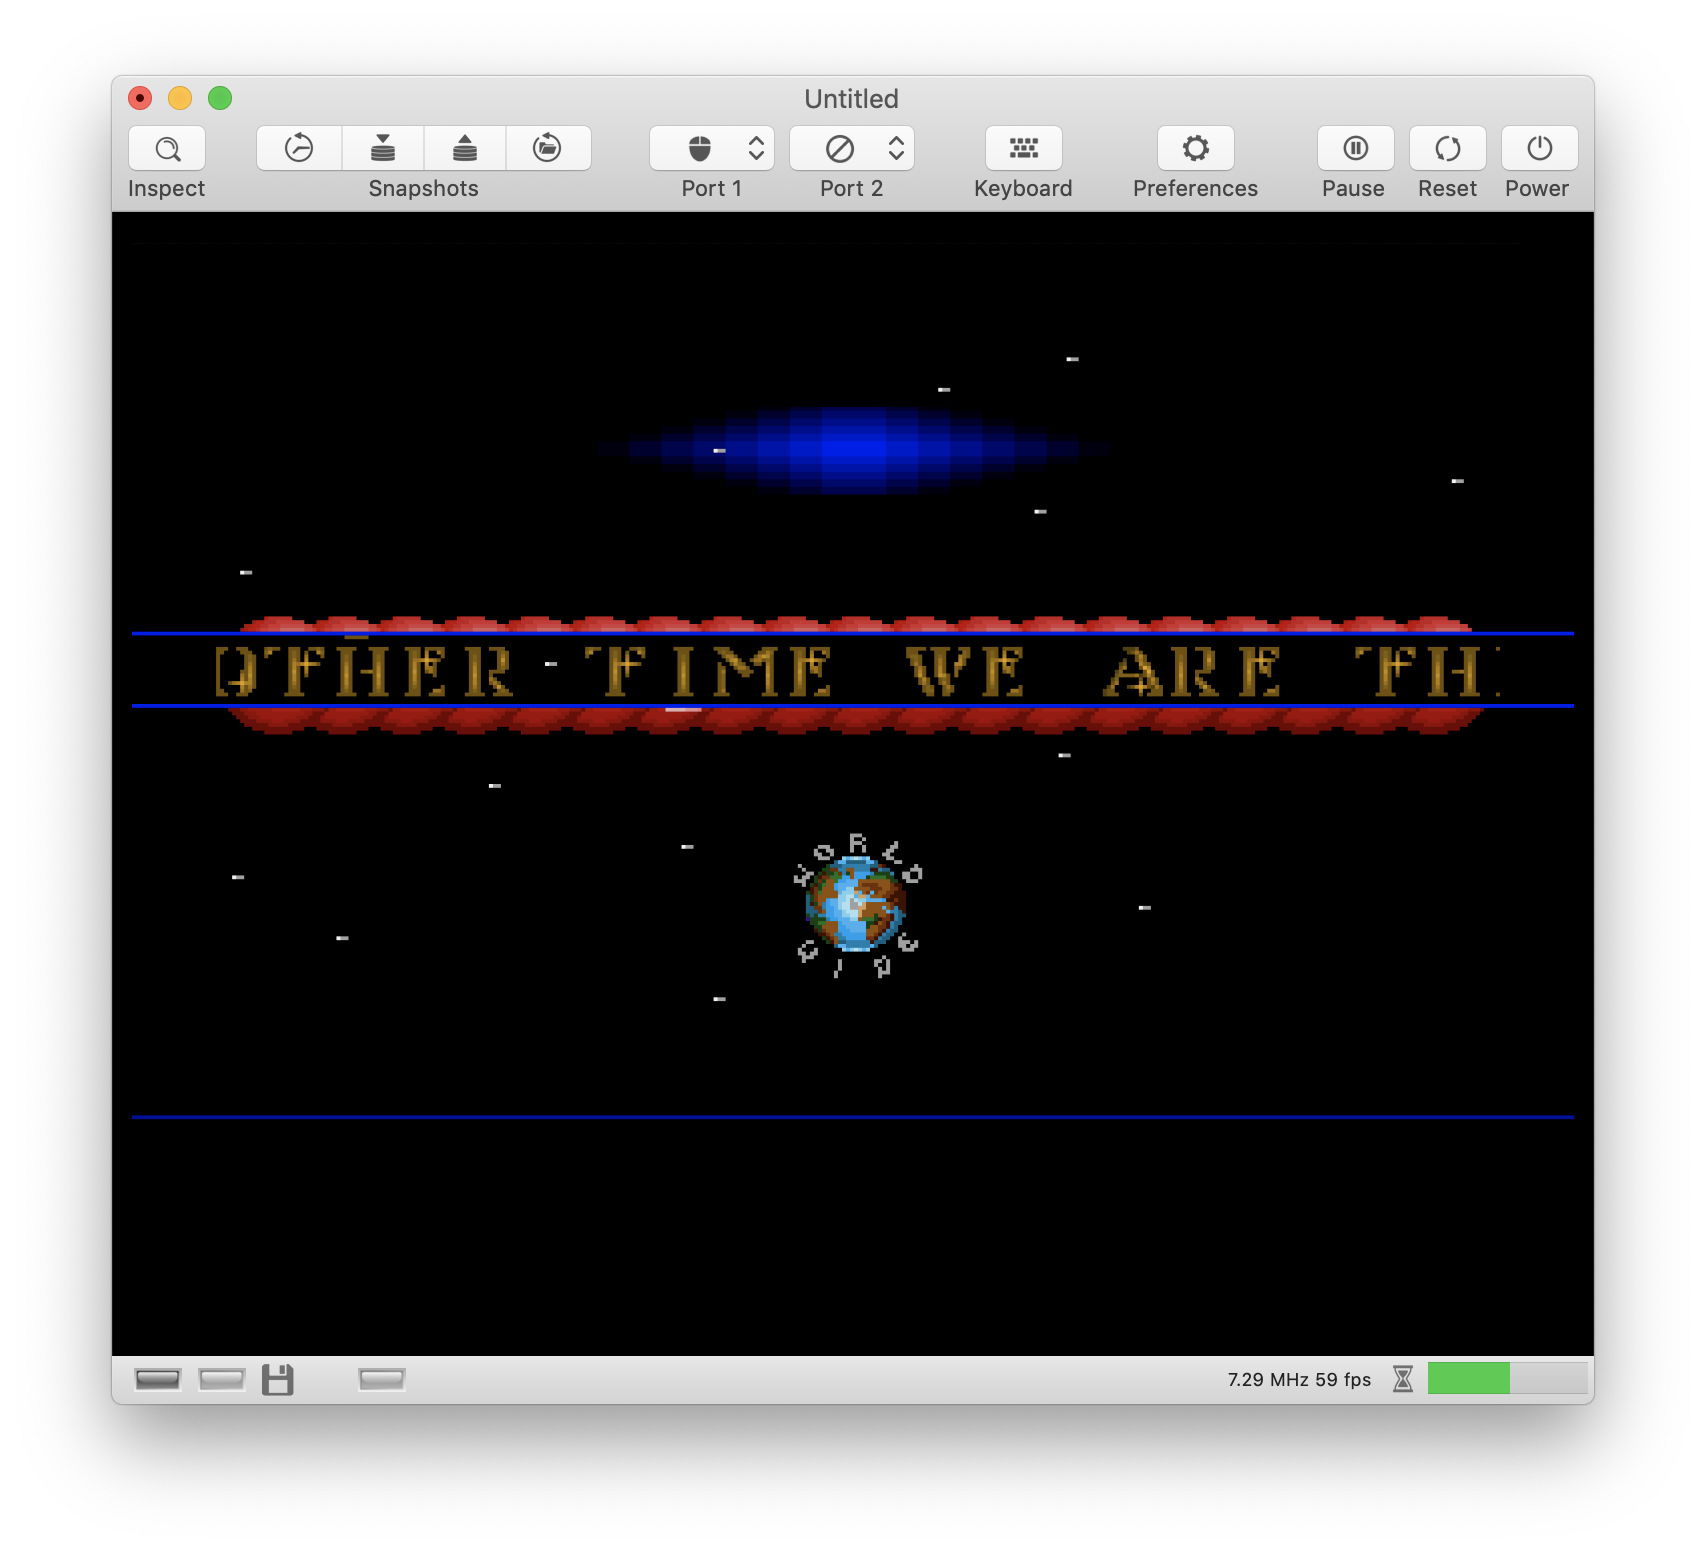Click the spinning globe in emulator screen
This screenshot has height=1552, width=1706.
pos(857,905)
